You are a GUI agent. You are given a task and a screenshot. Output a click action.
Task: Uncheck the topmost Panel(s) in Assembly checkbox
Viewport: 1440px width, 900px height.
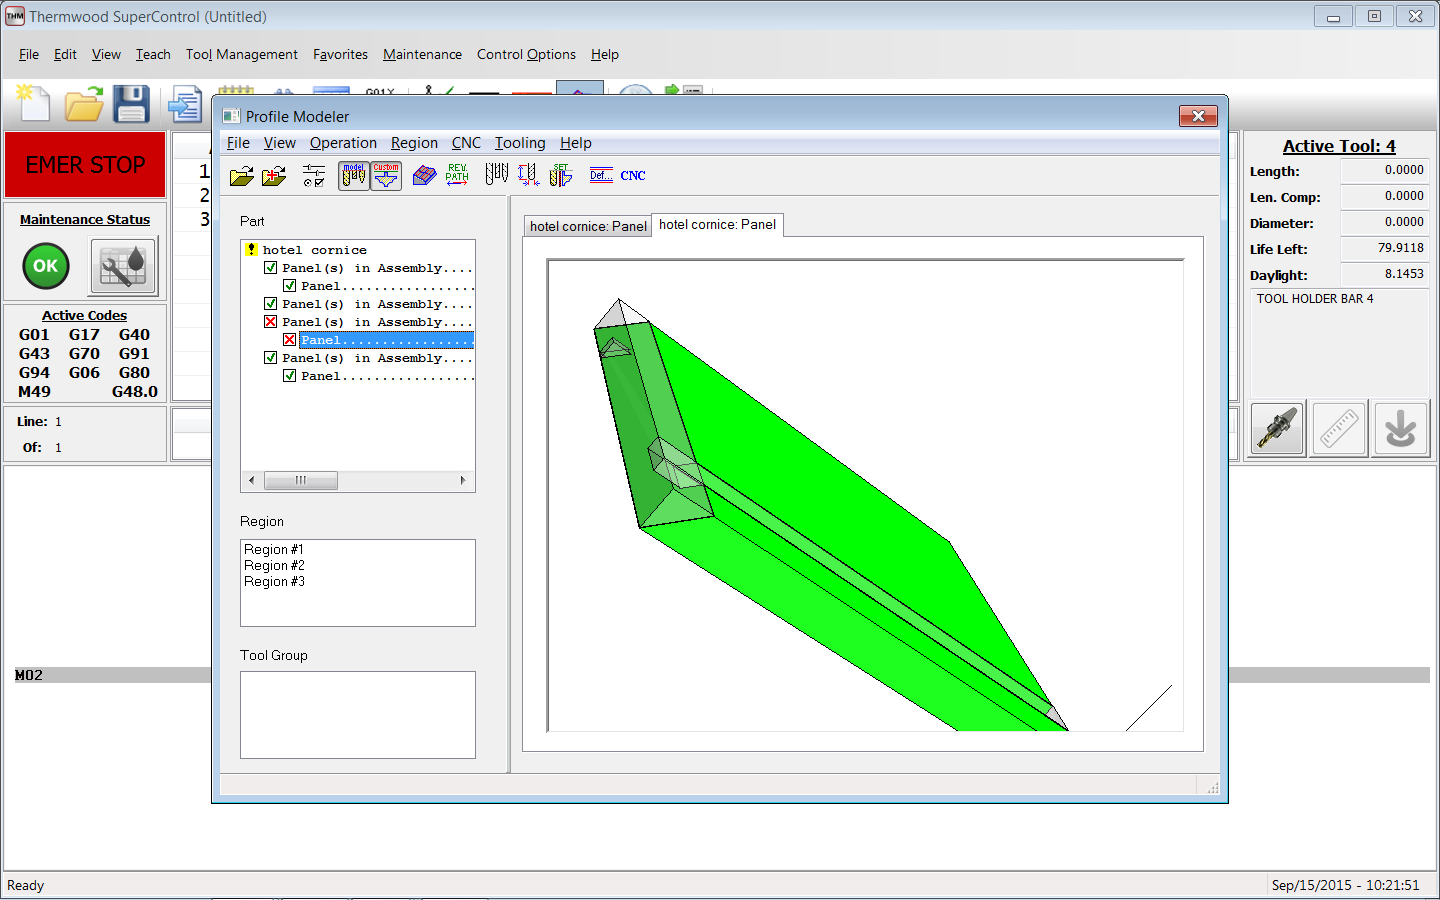pyautogui.click(x=270, y=268)
